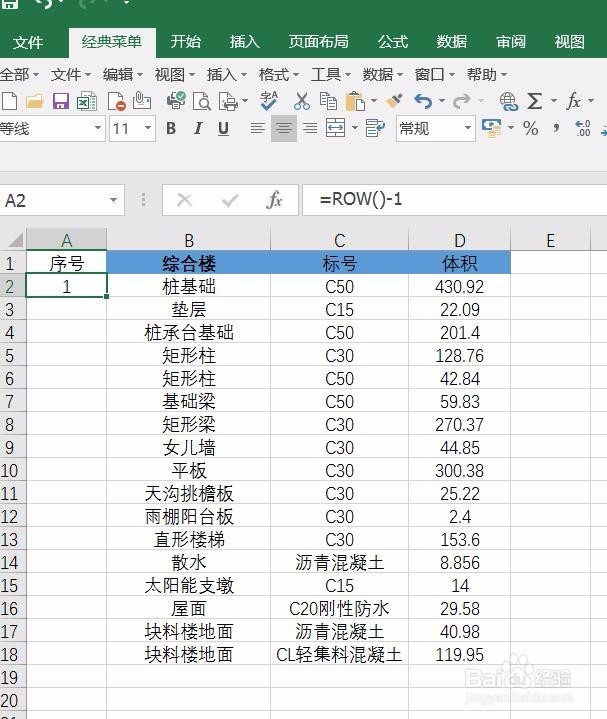Click into the formula bar =ROW()-1
607x719 pixels.
point(454,199)
